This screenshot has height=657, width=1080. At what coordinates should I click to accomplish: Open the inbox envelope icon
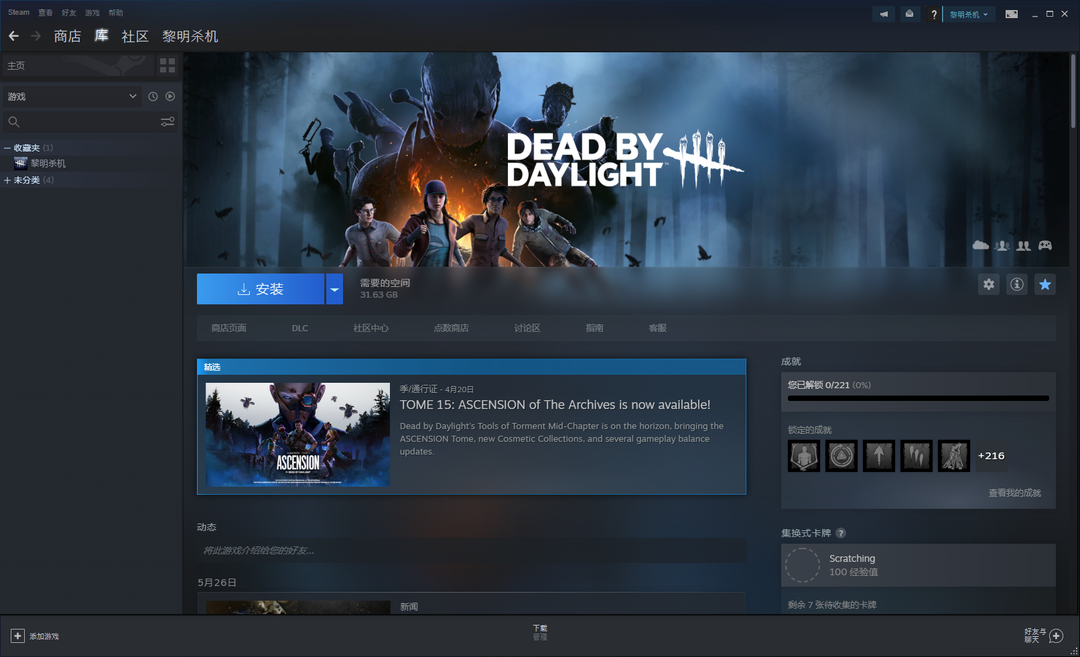coord(909,14)
